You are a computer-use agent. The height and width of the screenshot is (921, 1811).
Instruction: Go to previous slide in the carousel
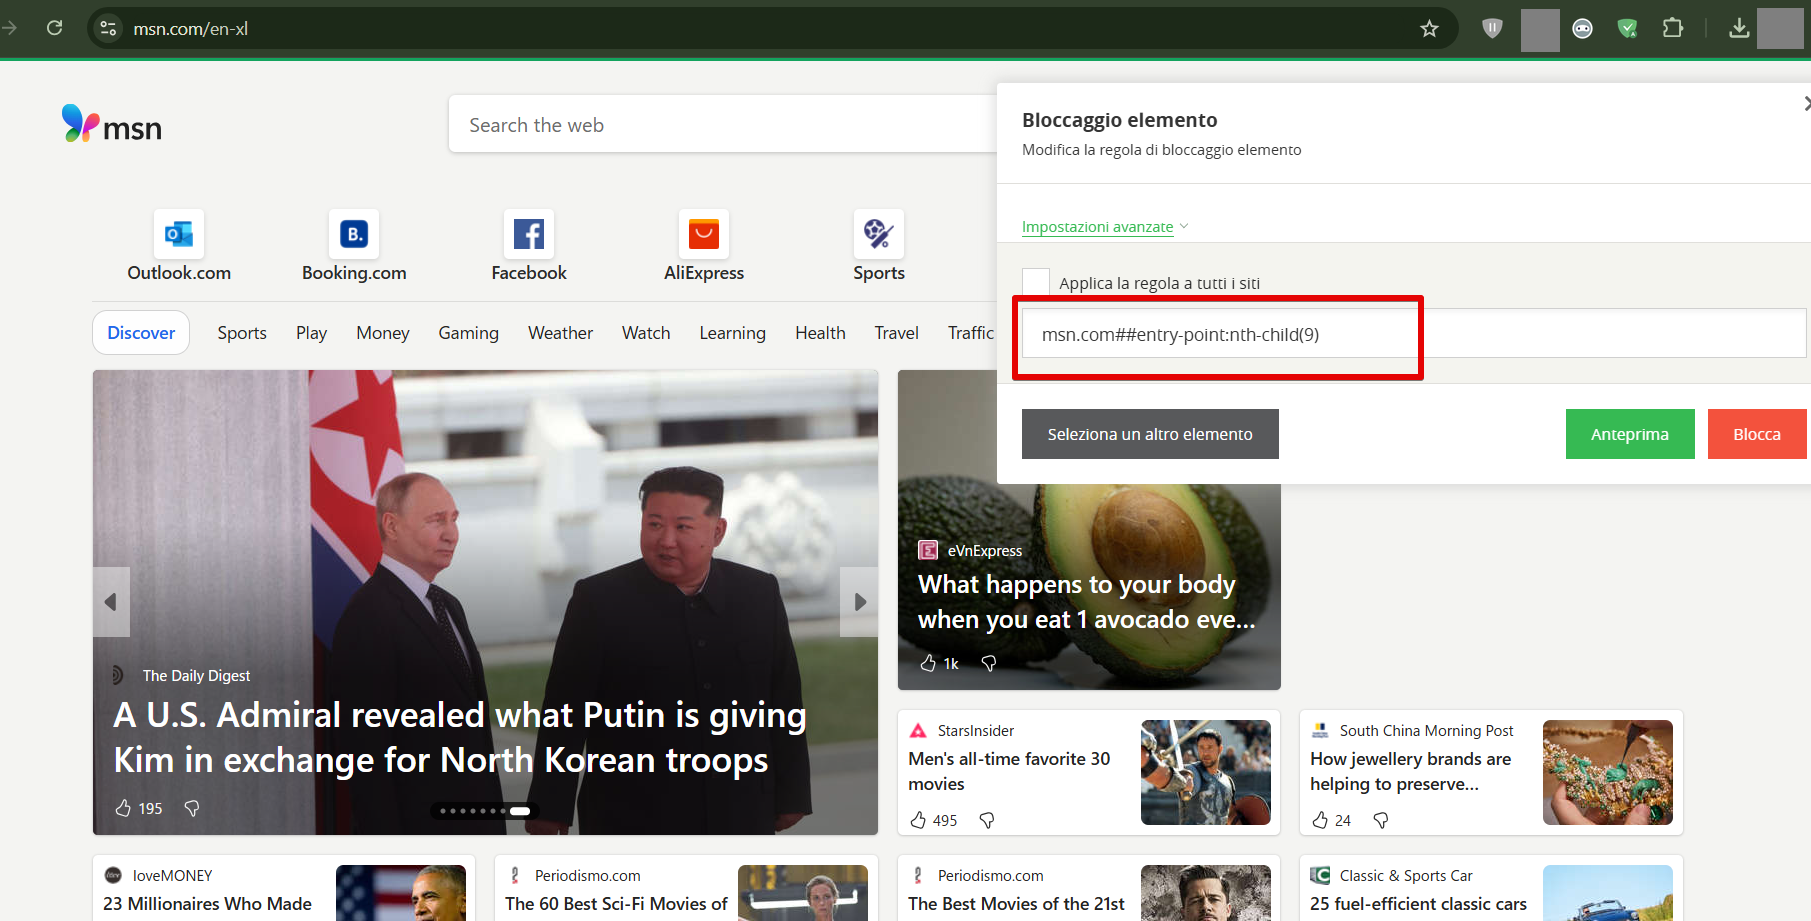[111, 602]
